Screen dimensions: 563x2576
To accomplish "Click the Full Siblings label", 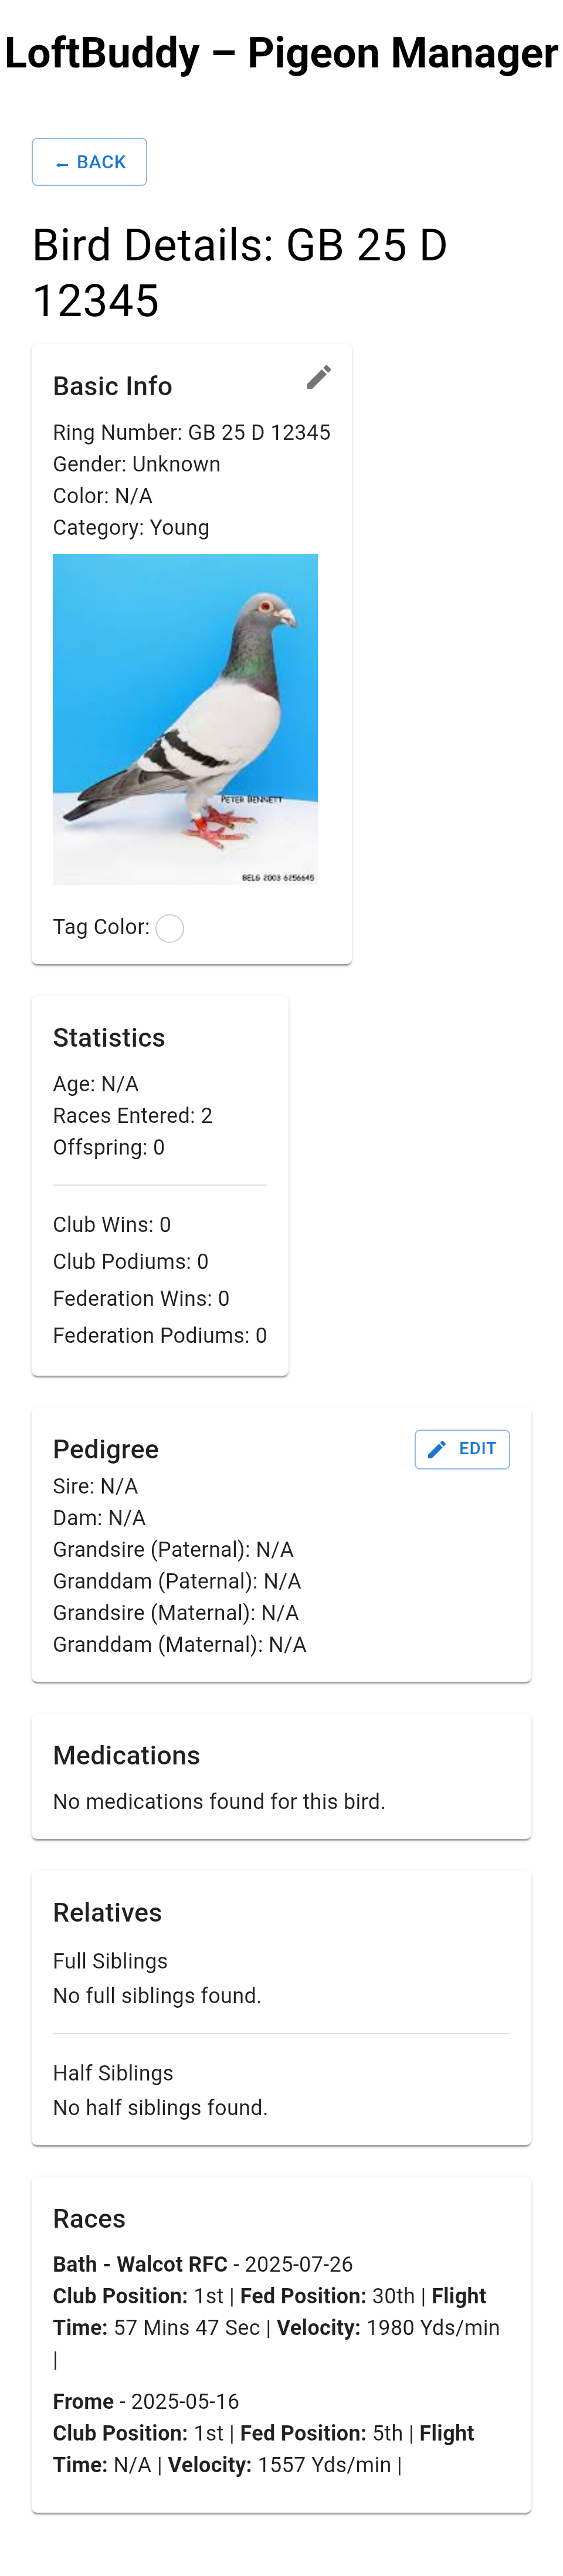I will pyautogui.click(x=110, y=1960).
